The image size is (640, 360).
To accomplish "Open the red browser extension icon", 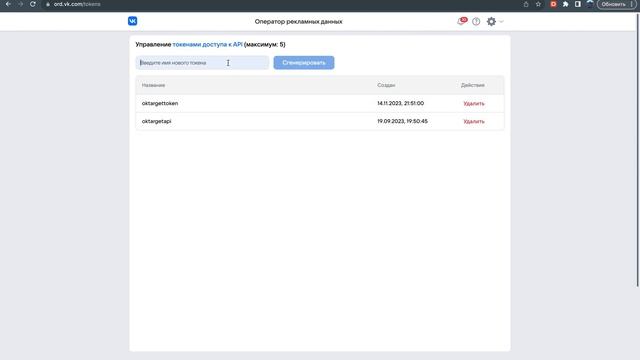I will coord(553,4).
